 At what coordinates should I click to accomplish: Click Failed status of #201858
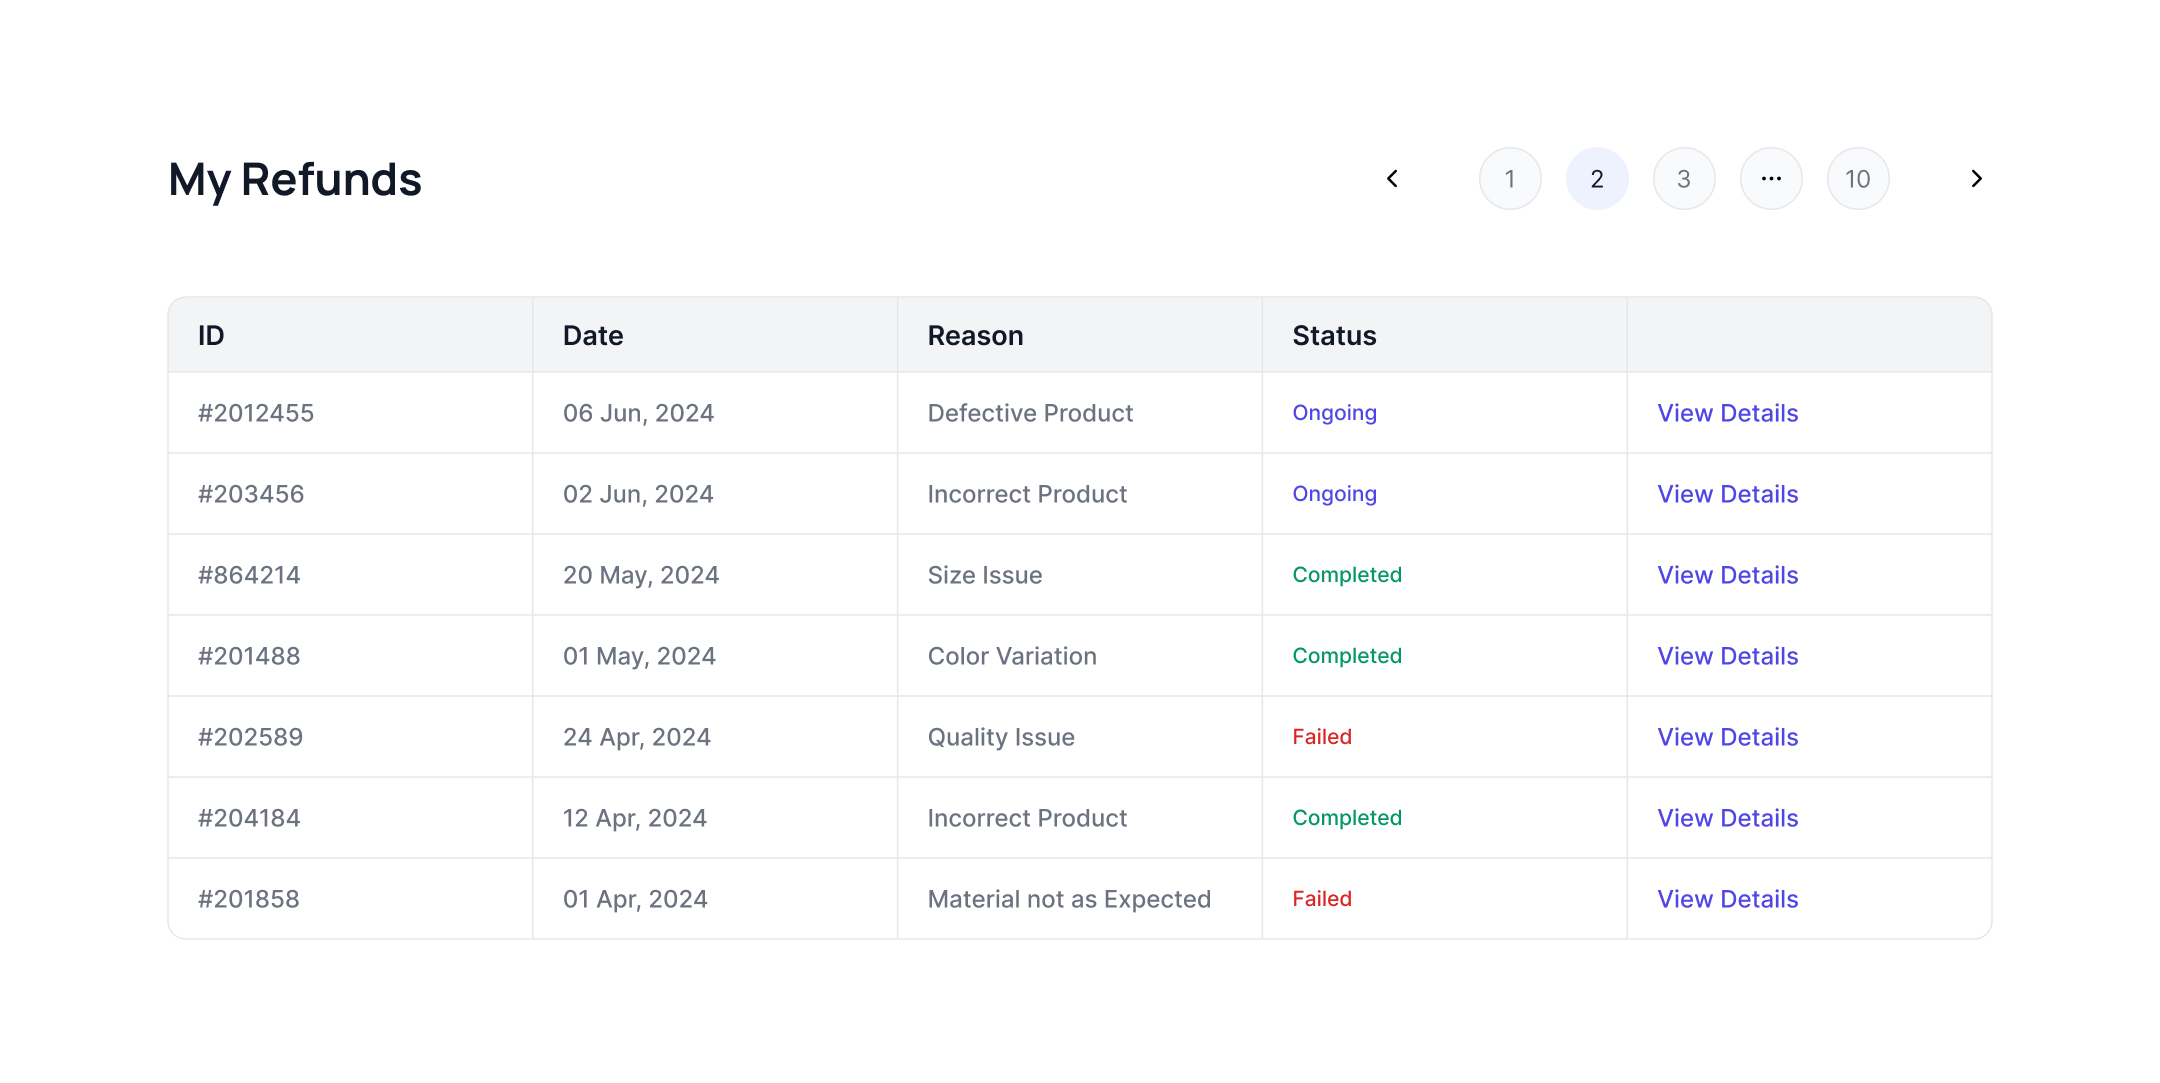pos(1322,899)
